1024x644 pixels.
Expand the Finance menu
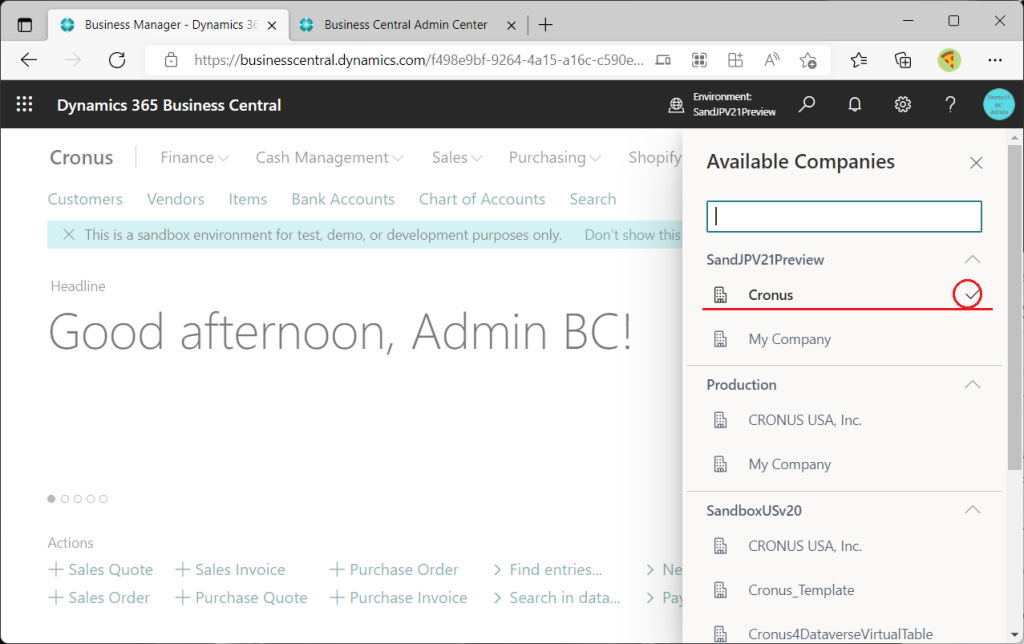[x=194, y=157]
